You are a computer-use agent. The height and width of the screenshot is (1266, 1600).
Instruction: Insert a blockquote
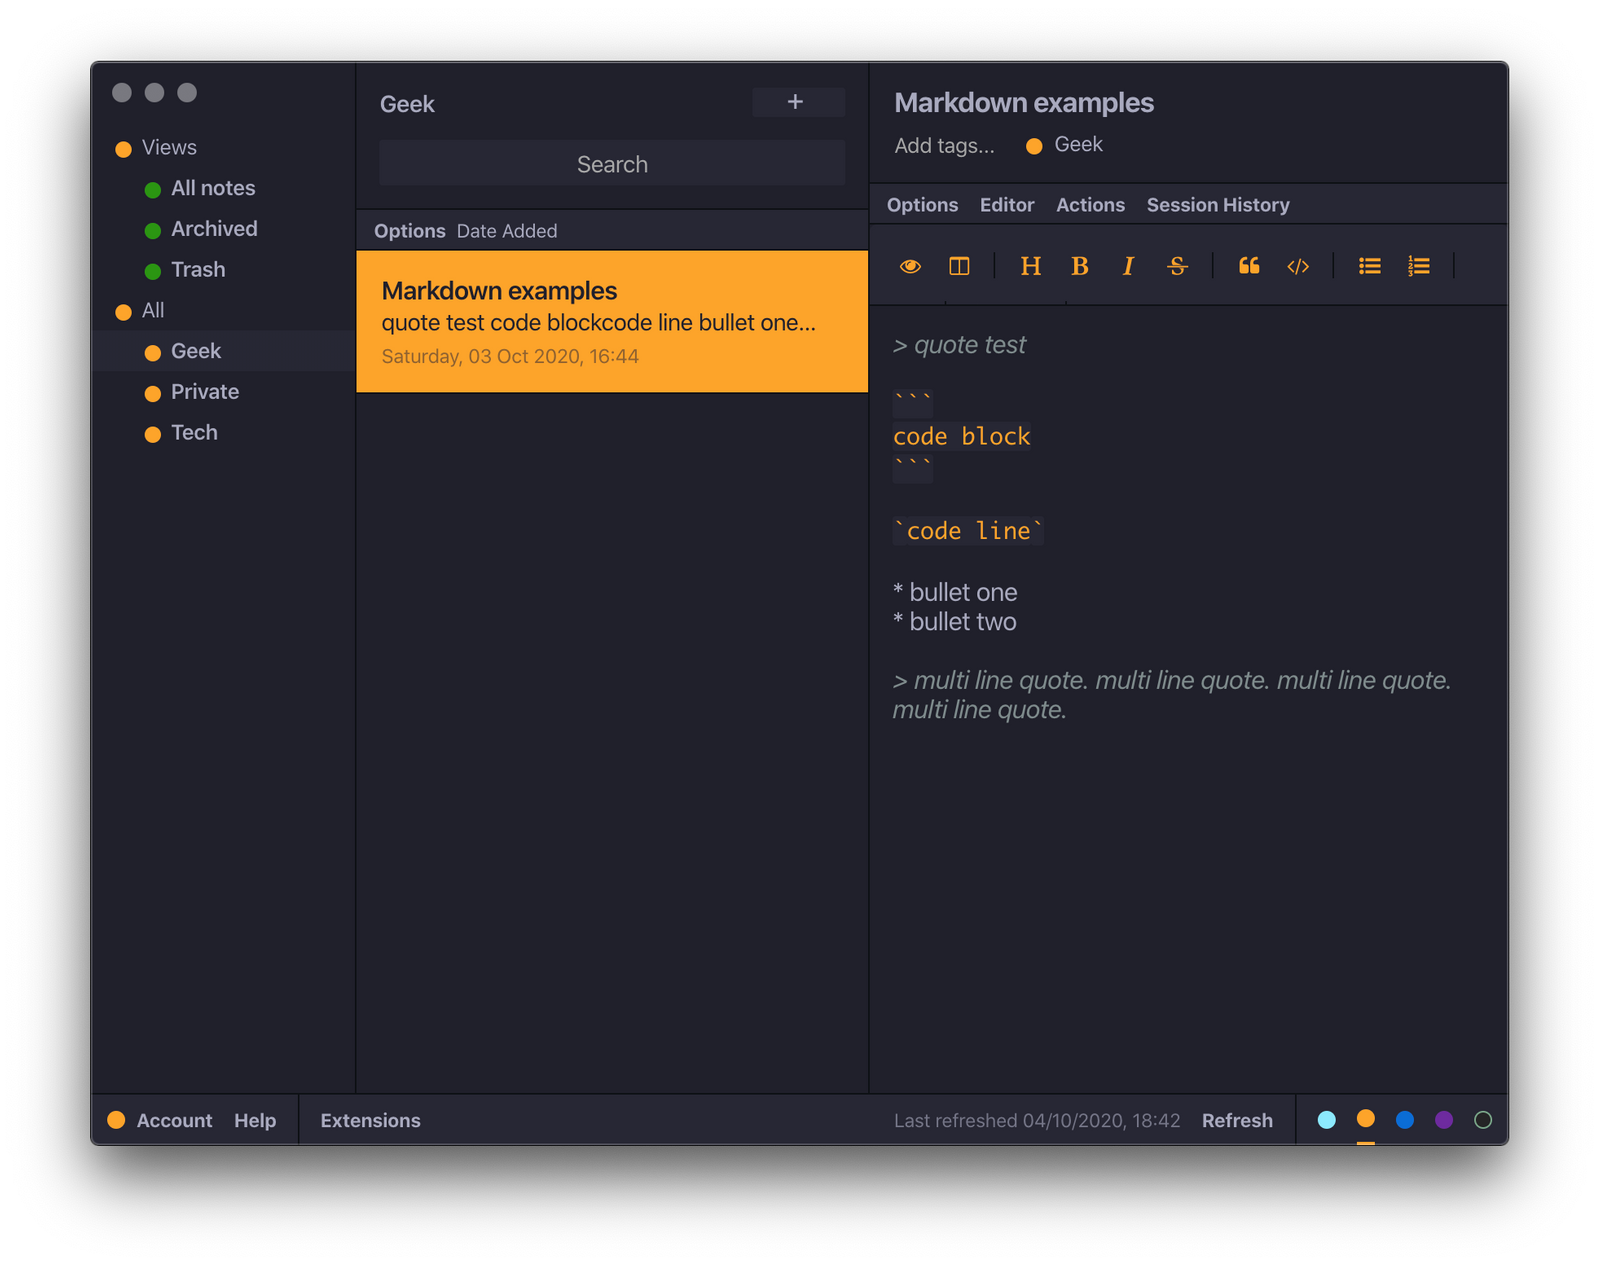click(x=1248, y=266)
